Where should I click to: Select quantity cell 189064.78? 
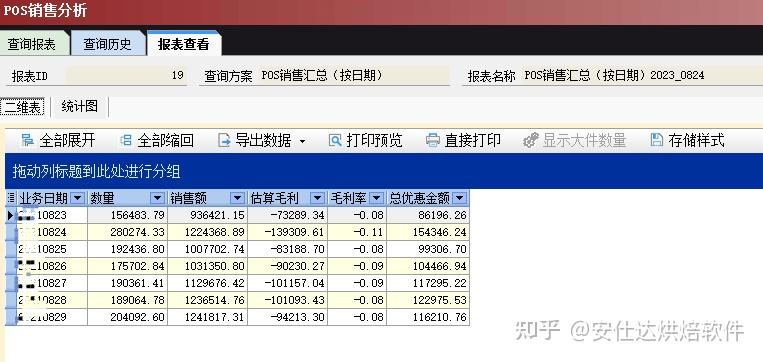point(127,300)
